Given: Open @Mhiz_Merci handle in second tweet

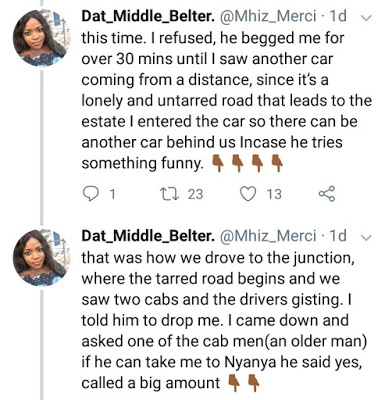Looking at the screenshot, I should [x=268, y=236].
